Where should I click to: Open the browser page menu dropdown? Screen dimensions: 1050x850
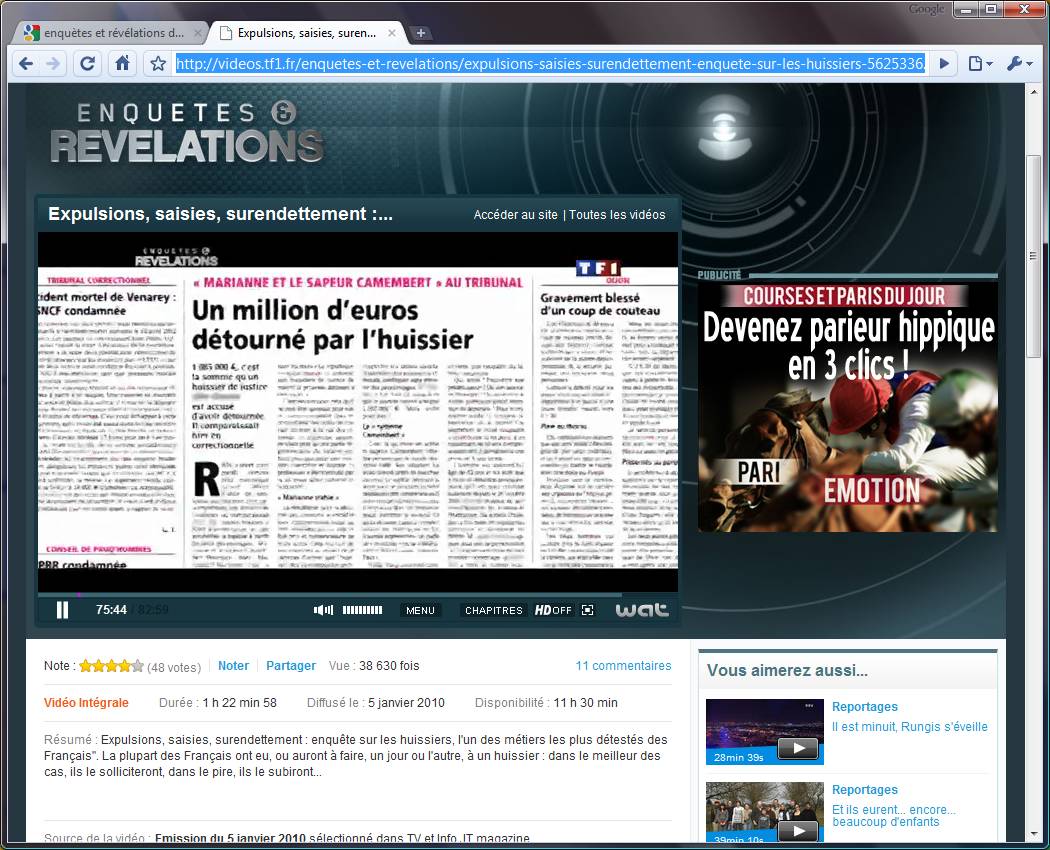(980, 64)
